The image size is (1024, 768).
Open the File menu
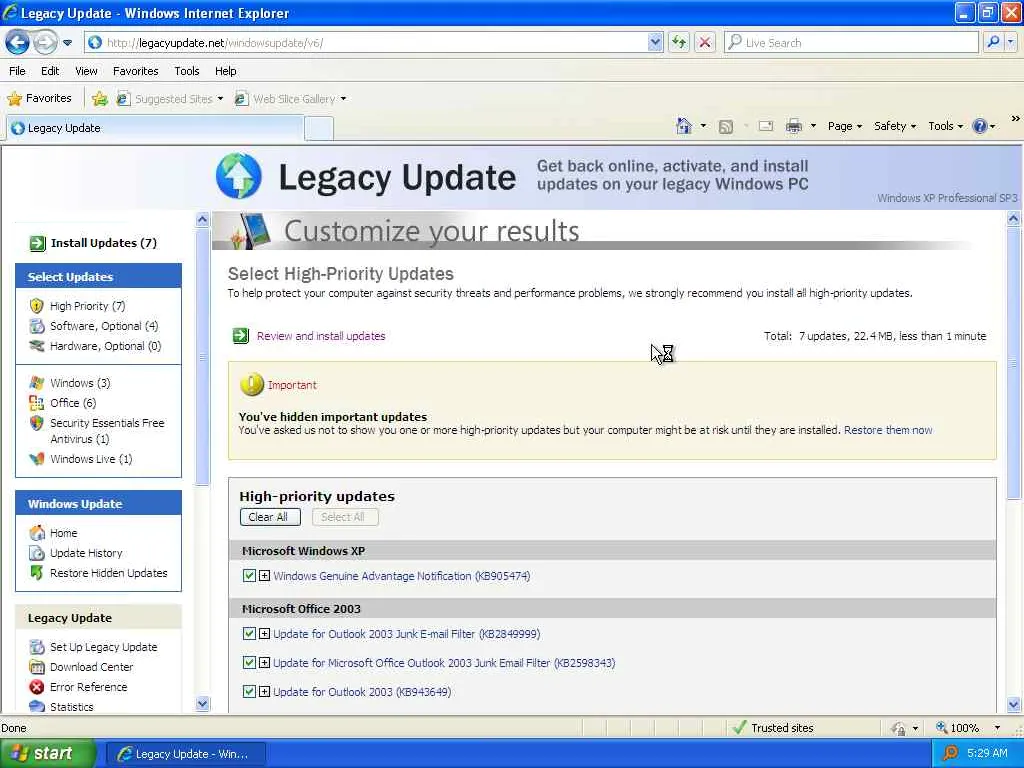(x=18, y=71)
